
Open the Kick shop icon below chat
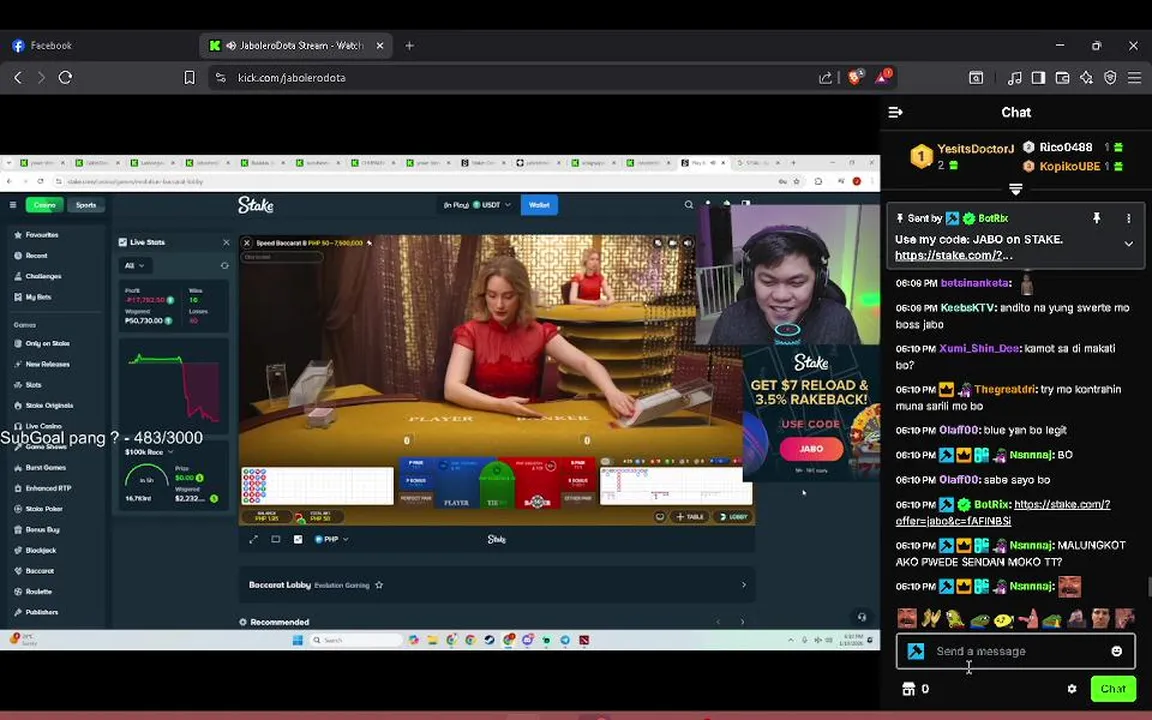click(909, 689)
